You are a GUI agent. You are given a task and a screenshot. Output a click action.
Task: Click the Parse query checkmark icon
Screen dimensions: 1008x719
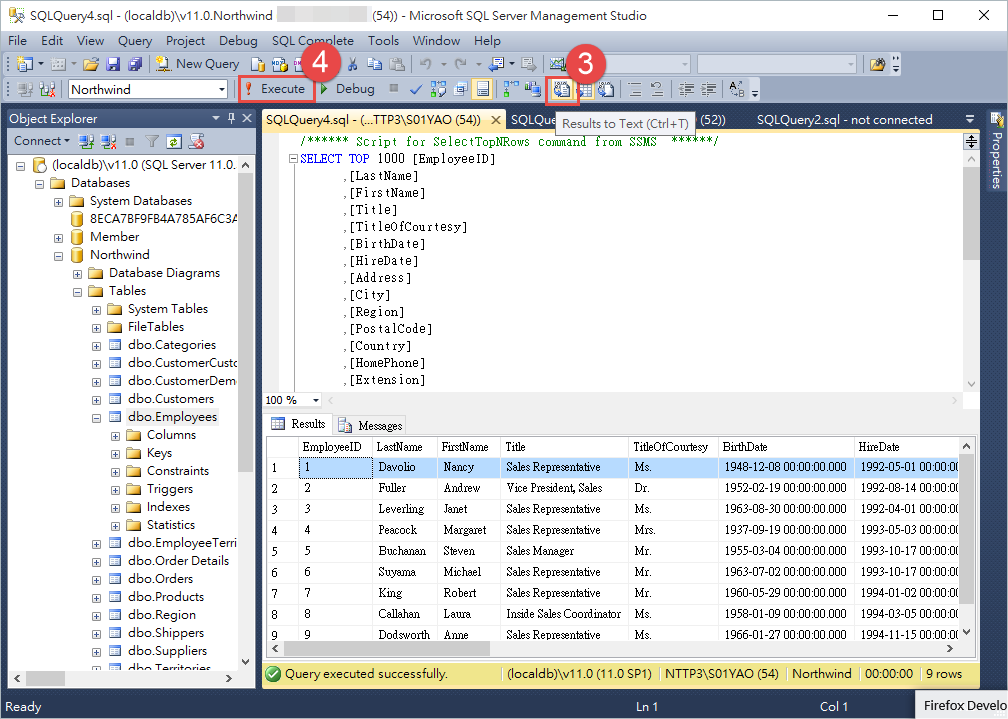pyautogui.click(x=416, y=89)
